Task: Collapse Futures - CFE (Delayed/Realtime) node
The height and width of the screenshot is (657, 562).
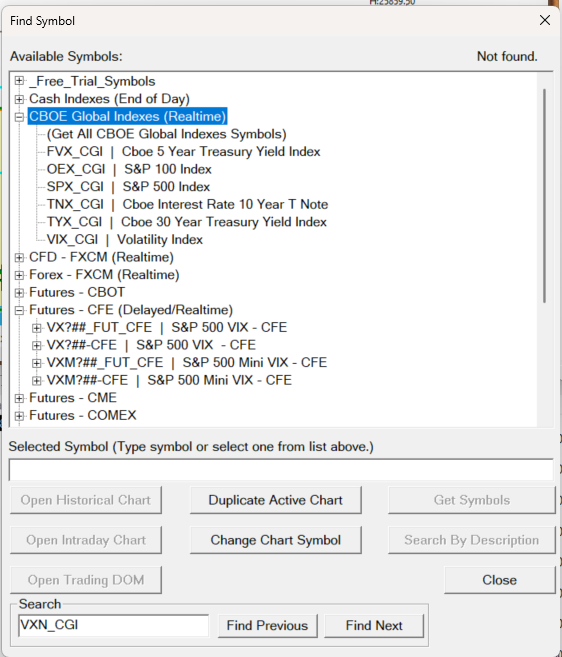Action: [x=19, y=310]
